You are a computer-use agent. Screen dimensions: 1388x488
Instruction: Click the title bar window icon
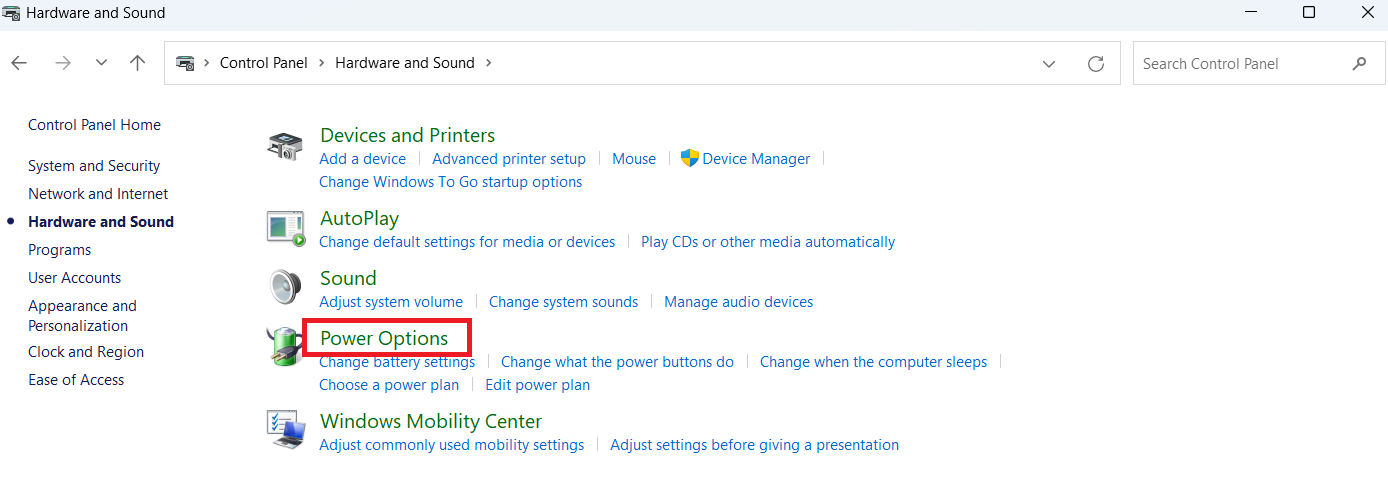[11, 13]
